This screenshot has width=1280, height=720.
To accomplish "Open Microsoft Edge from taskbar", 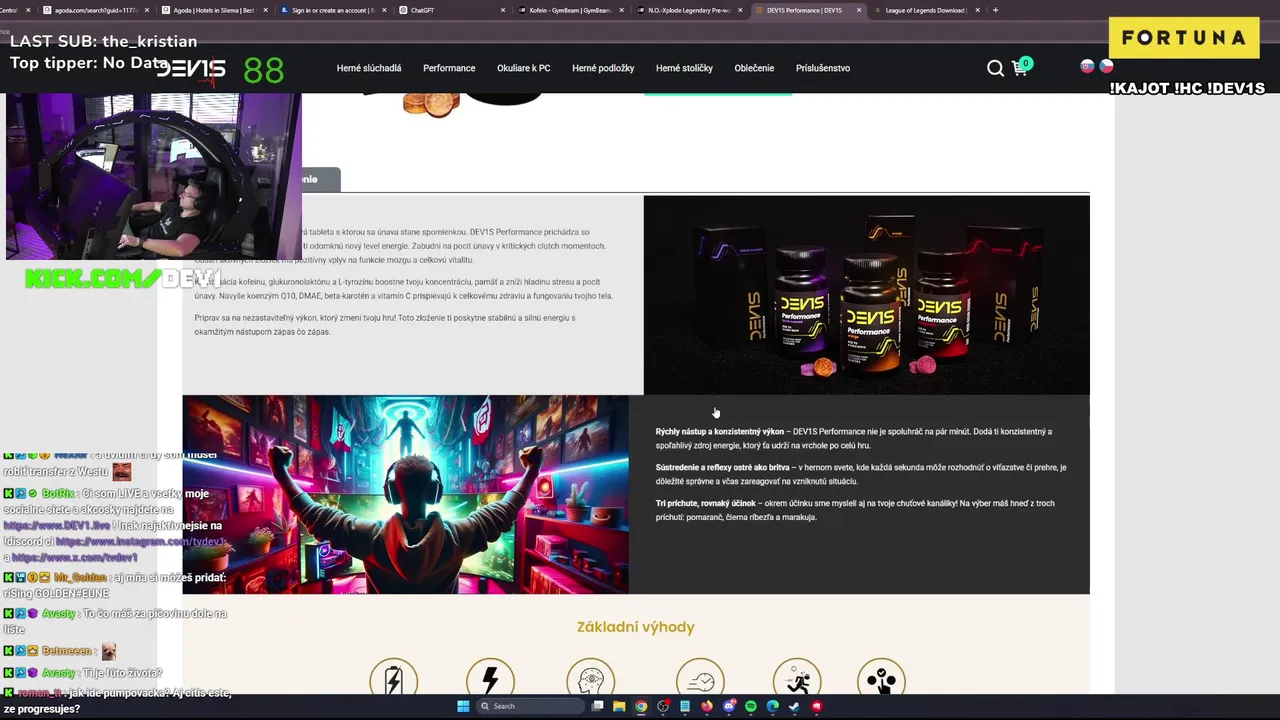I will pos(773,706).
